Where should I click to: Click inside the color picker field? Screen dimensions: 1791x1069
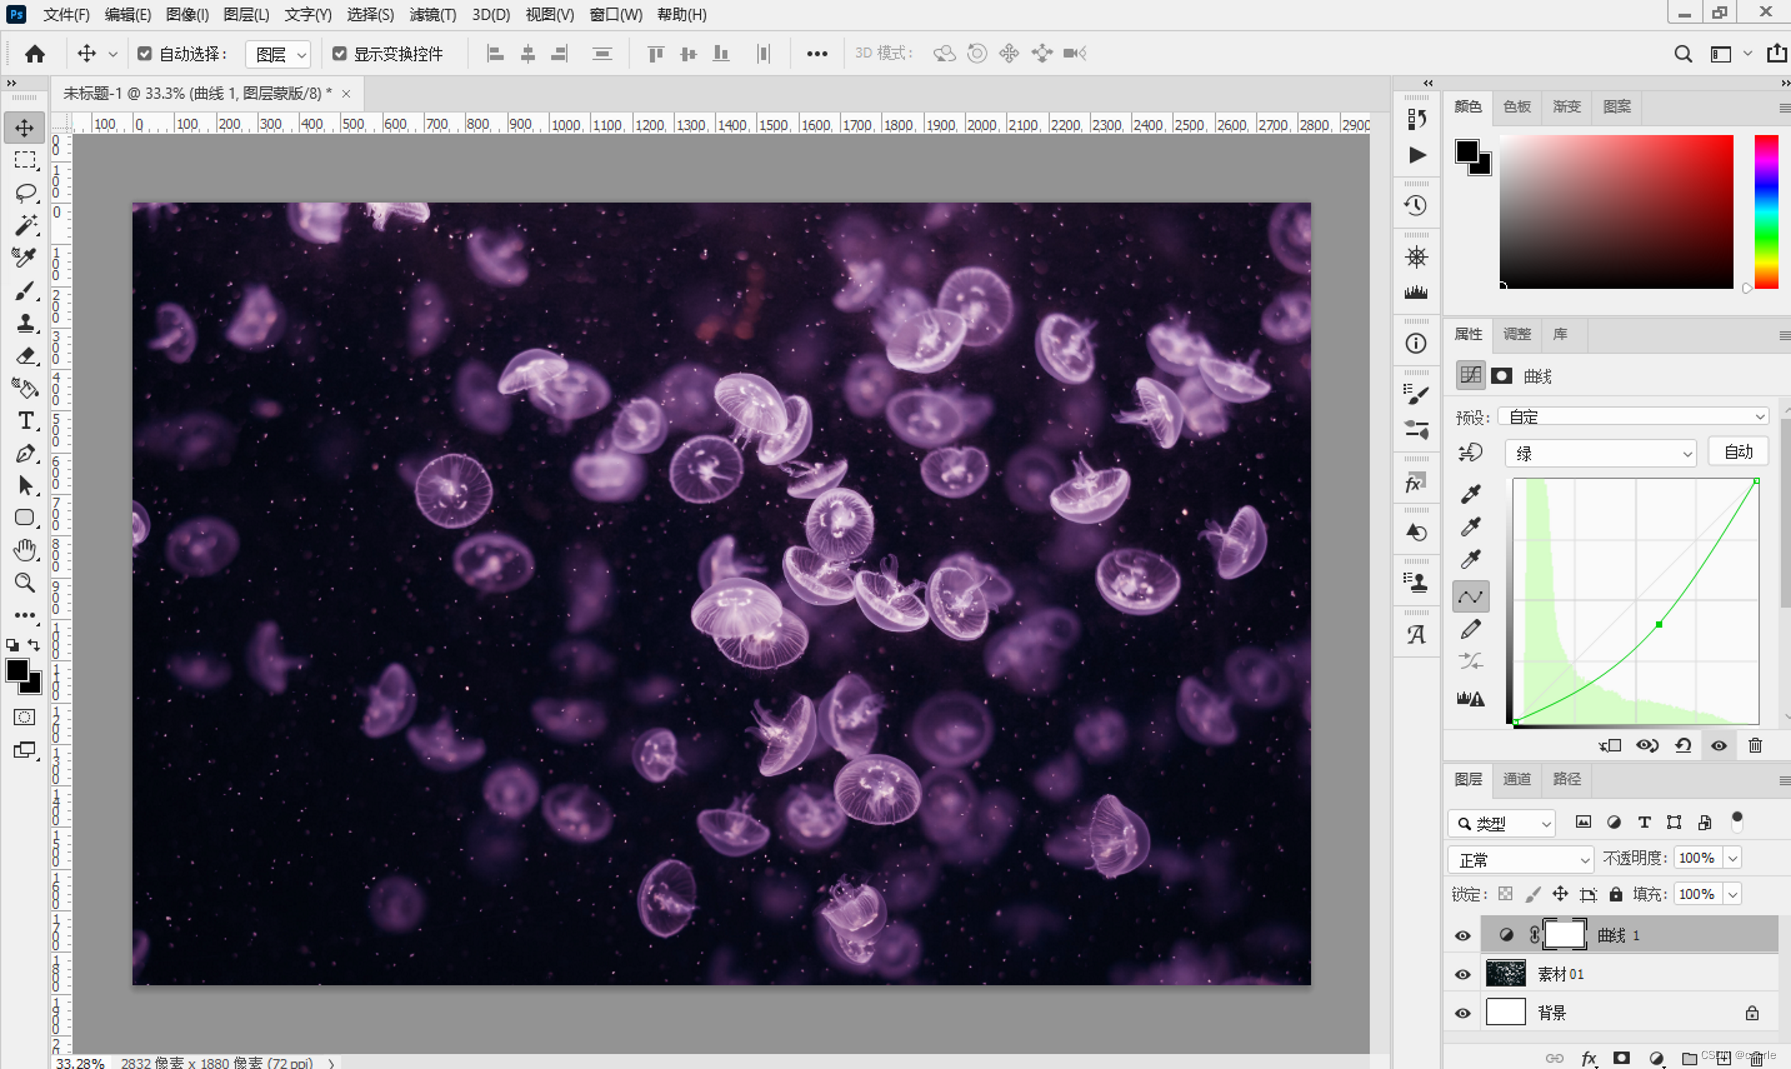[1616, 212]
